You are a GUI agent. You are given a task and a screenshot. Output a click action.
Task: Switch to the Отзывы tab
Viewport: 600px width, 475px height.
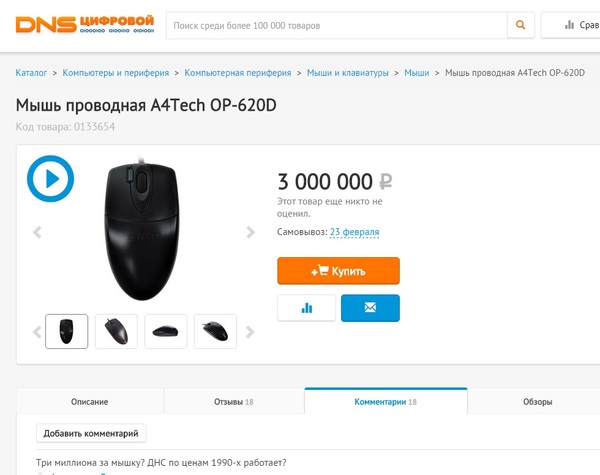click(x=235, y=402)
